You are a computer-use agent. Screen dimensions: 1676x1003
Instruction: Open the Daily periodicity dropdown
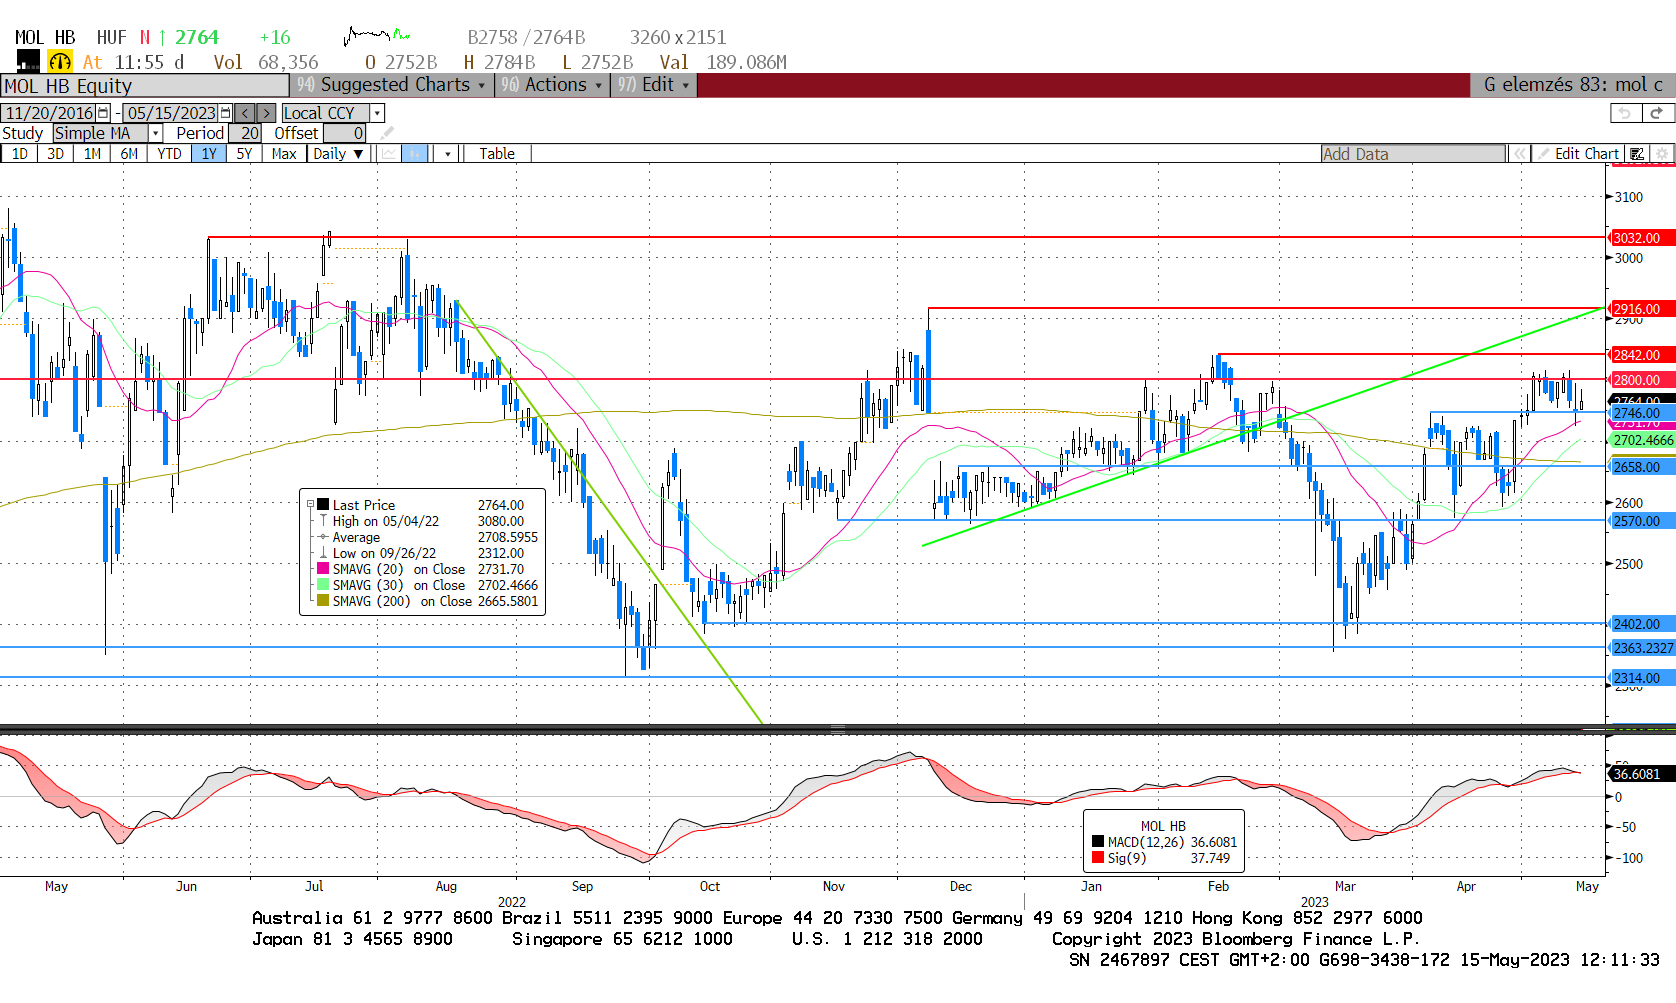pos(338,154)
